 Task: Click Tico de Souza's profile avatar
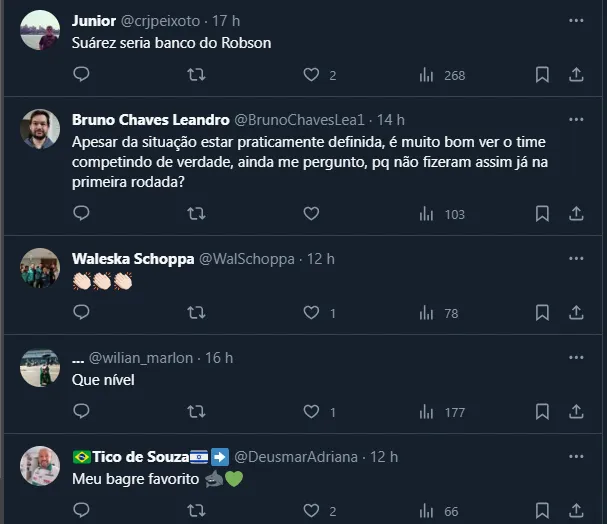(x=40, y=466)
